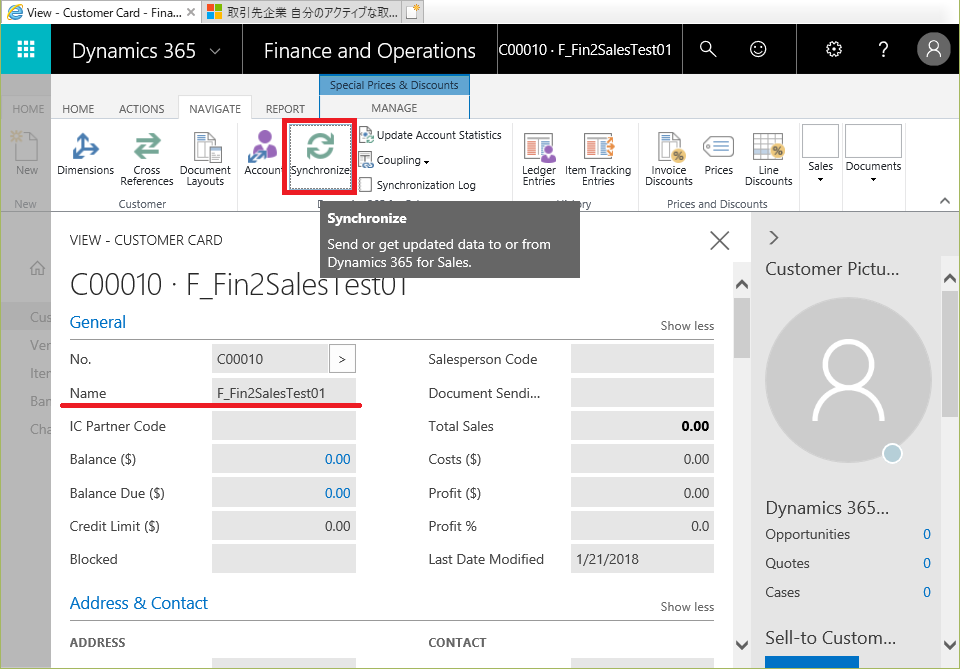Click the FactBox scrollbar down arrow
The width and height of the screenshot is (960, 669).
pyautogui.click(x=950, y=645)
